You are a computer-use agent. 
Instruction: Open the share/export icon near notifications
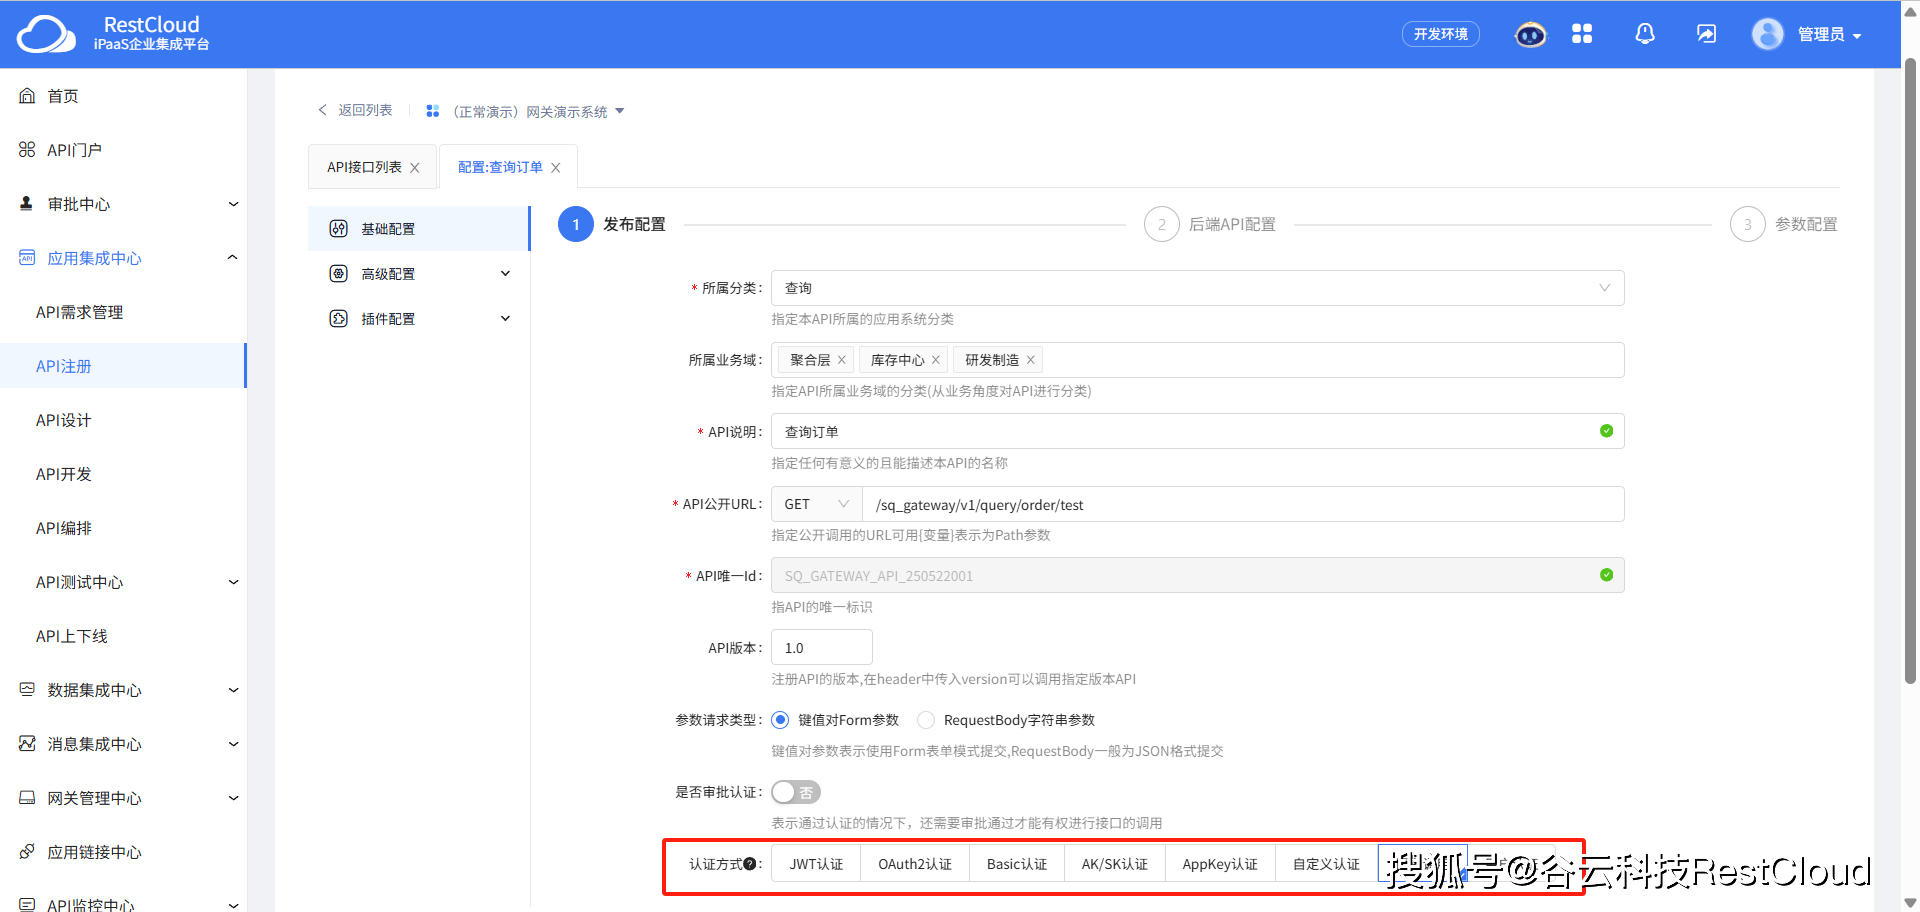click(x=1705, y=33)
